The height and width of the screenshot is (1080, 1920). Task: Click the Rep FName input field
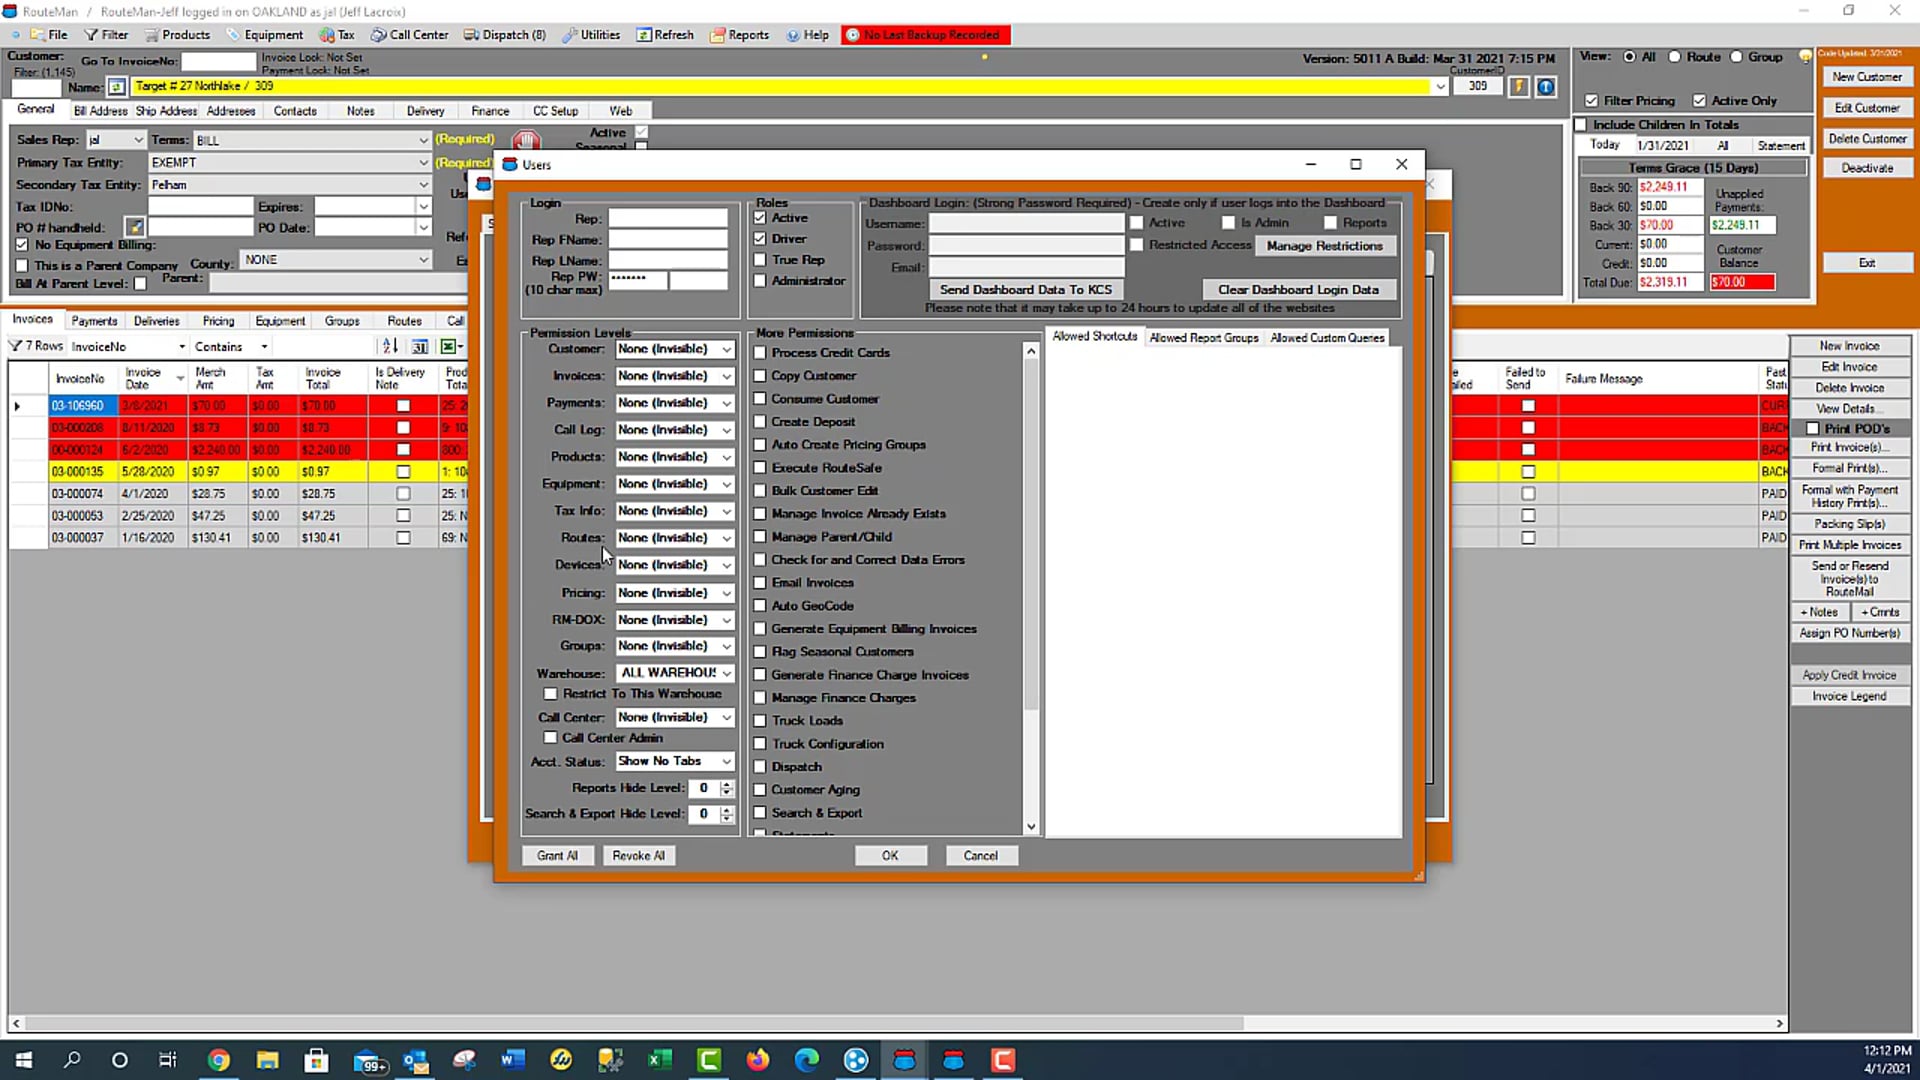tap(668, 239)
